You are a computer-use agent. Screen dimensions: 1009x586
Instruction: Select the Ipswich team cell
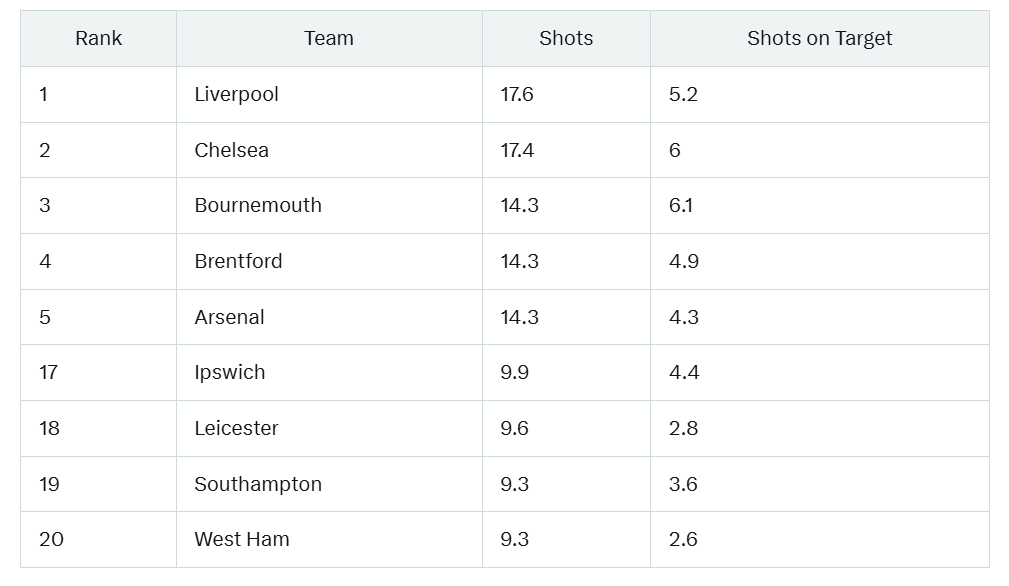pos(329,372)
